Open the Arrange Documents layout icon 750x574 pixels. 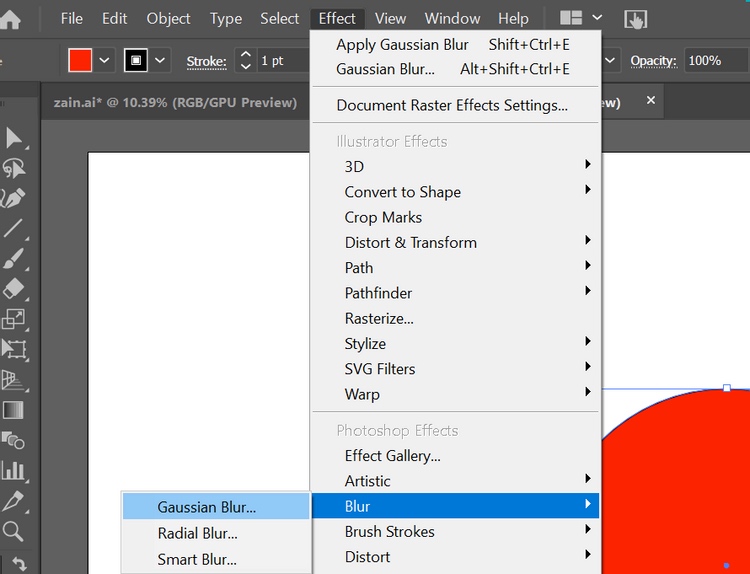[571, 18]
